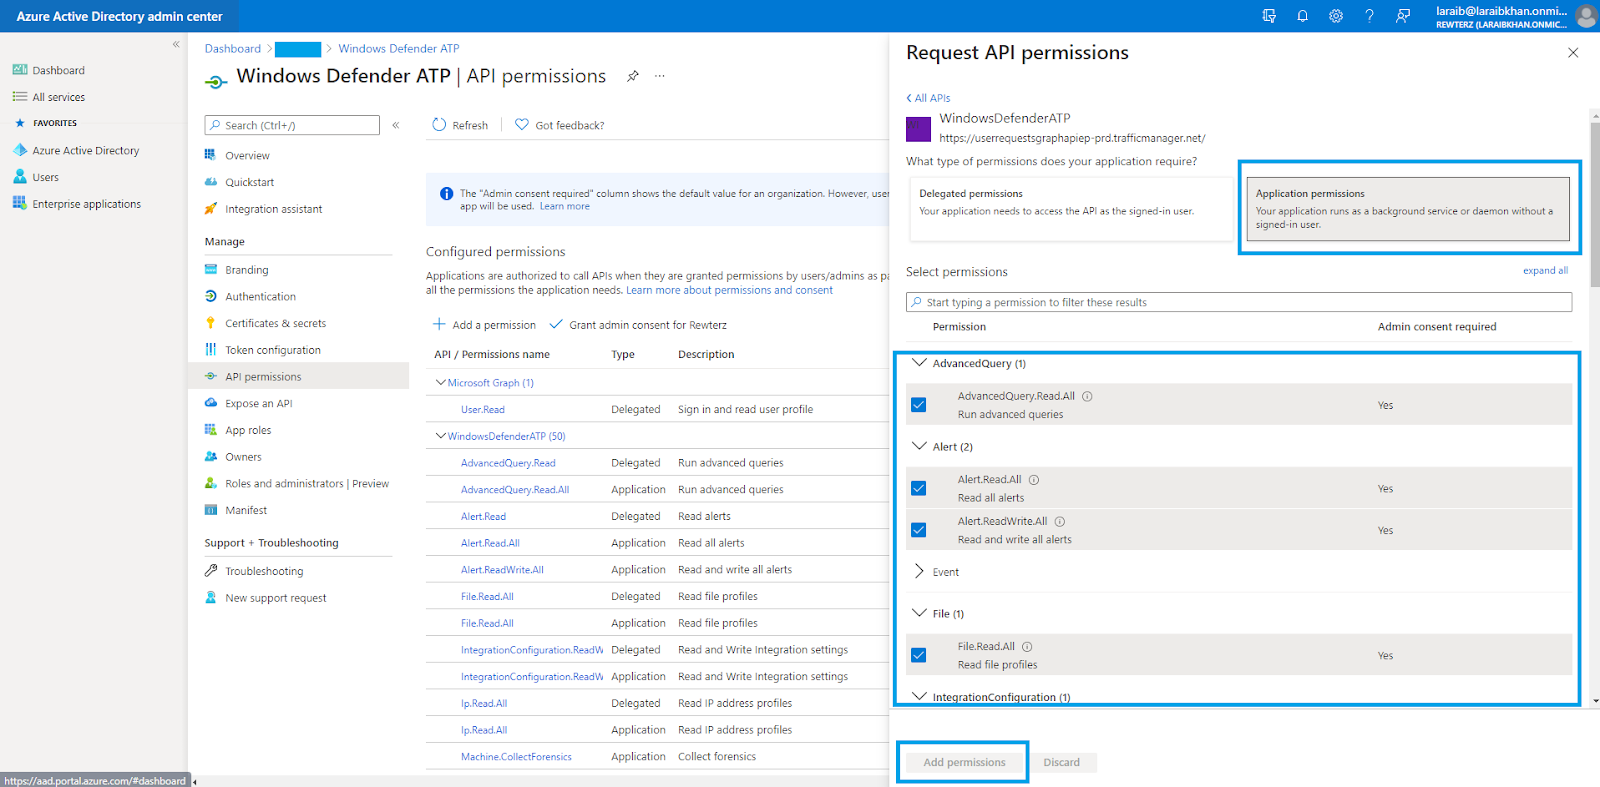Focus the permission filter text box
Screen dimensions: 1600x787
point(1239,302)
